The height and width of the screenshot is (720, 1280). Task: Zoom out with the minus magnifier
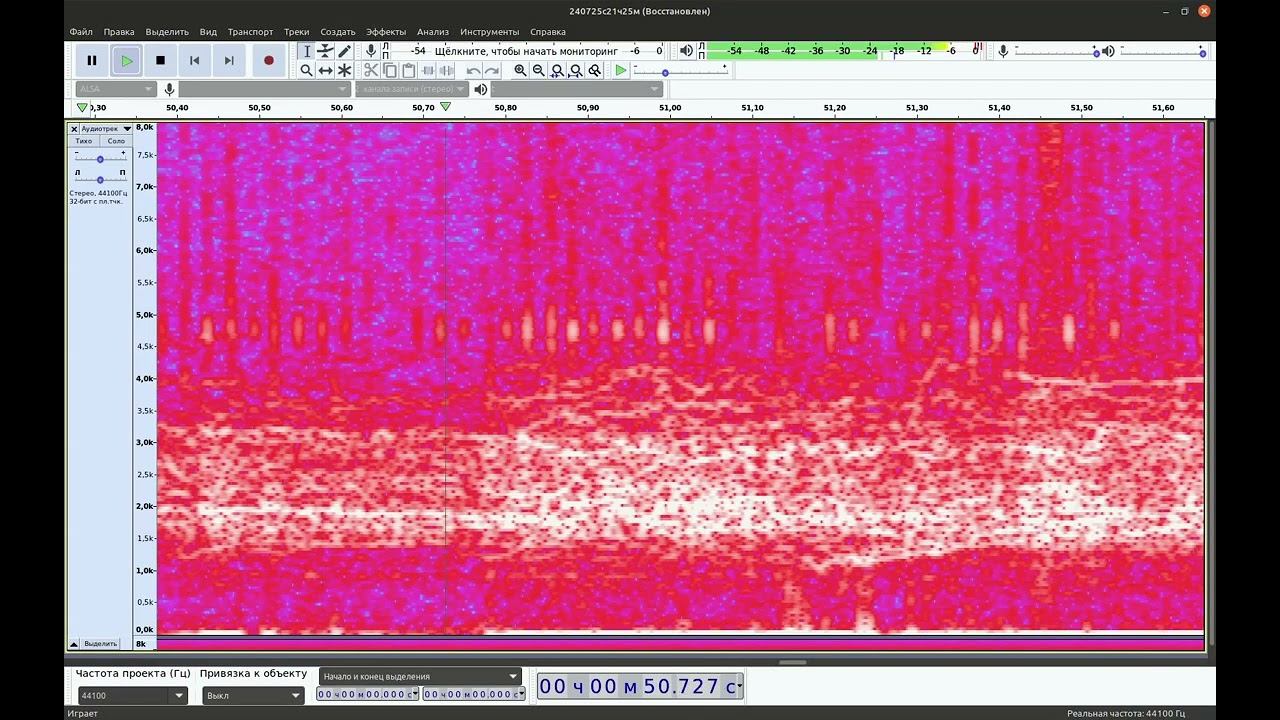point(539,70)
